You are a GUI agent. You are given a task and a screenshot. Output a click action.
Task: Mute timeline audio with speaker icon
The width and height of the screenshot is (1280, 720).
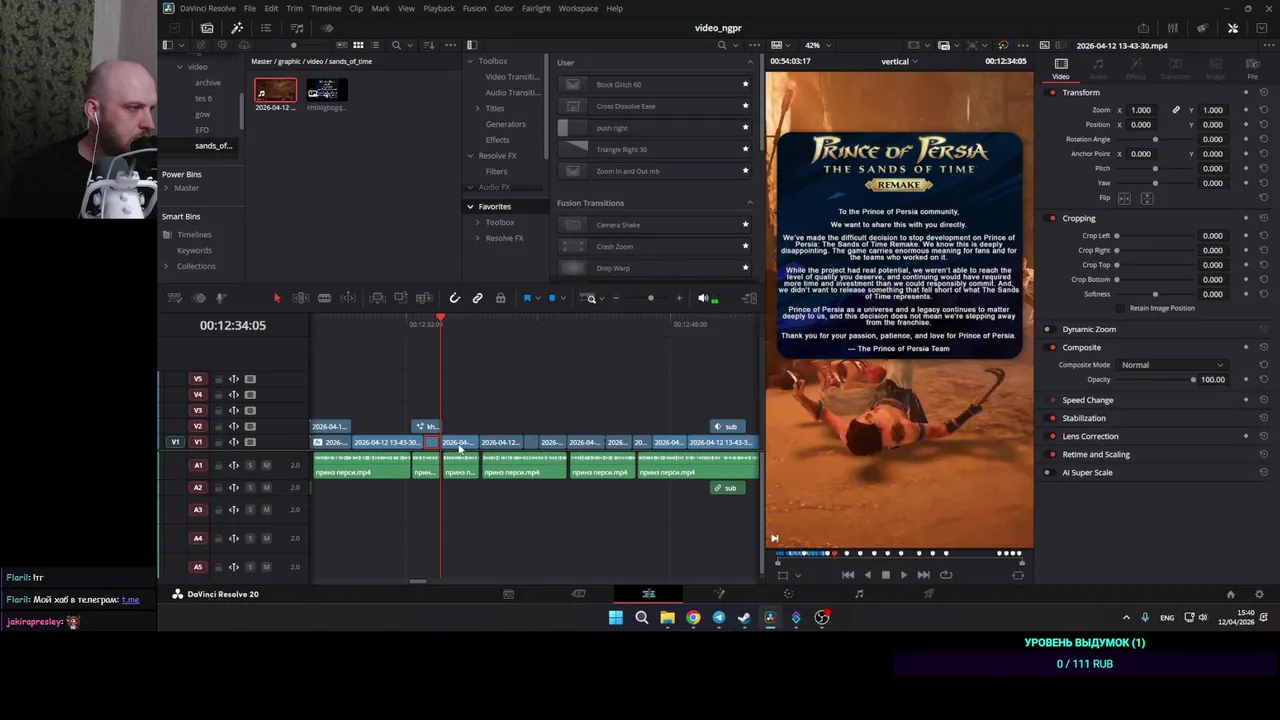click(703, 298)
